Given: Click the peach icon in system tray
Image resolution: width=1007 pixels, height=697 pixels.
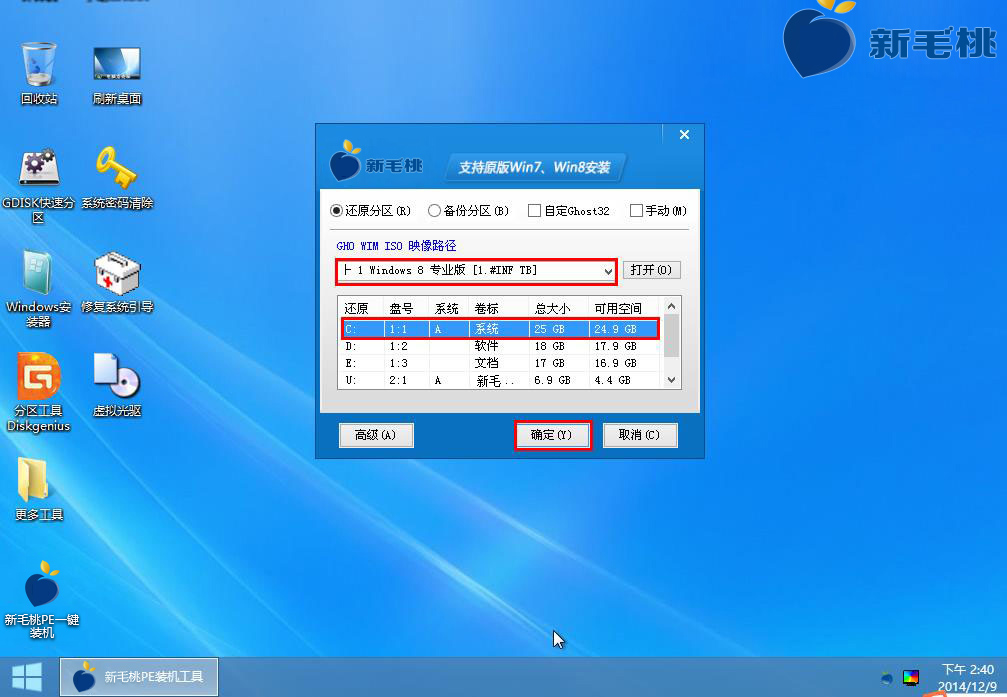Looking at the screenshot, I should [x=887, y=677].
